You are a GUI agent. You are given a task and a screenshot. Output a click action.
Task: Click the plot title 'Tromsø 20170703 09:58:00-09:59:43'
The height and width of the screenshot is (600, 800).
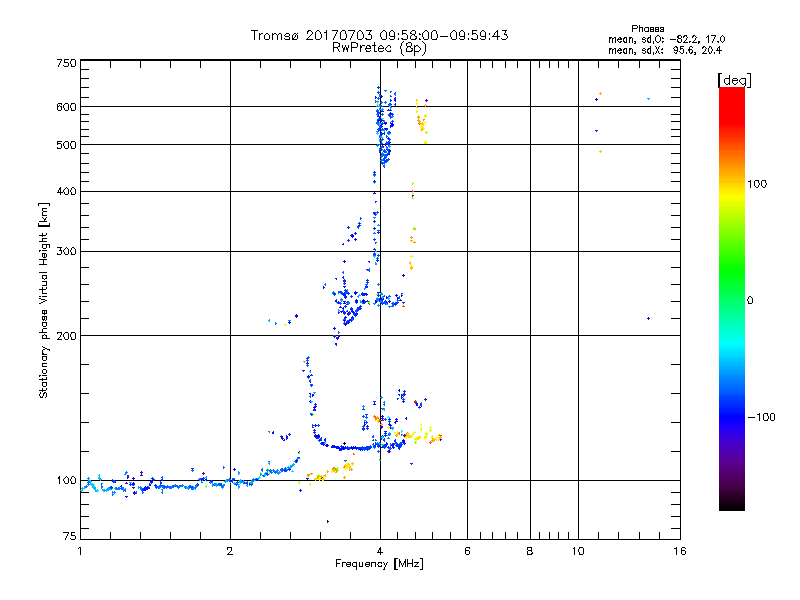pyautogui.click(x=379, y=35)
